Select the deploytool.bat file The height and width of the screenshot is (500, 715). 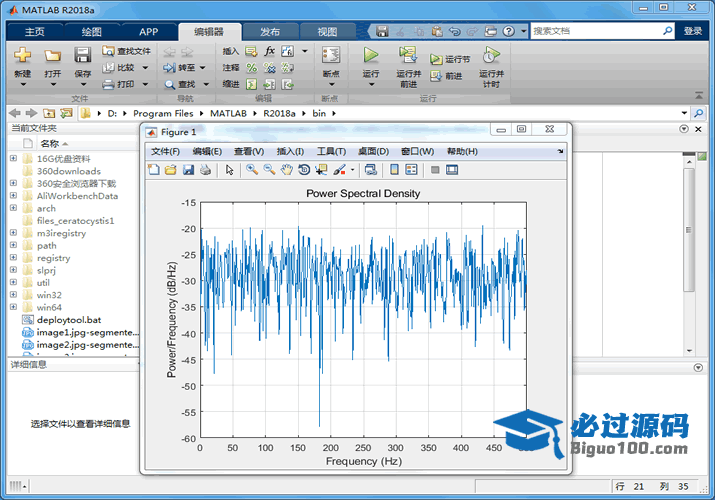tap(69, 320)
